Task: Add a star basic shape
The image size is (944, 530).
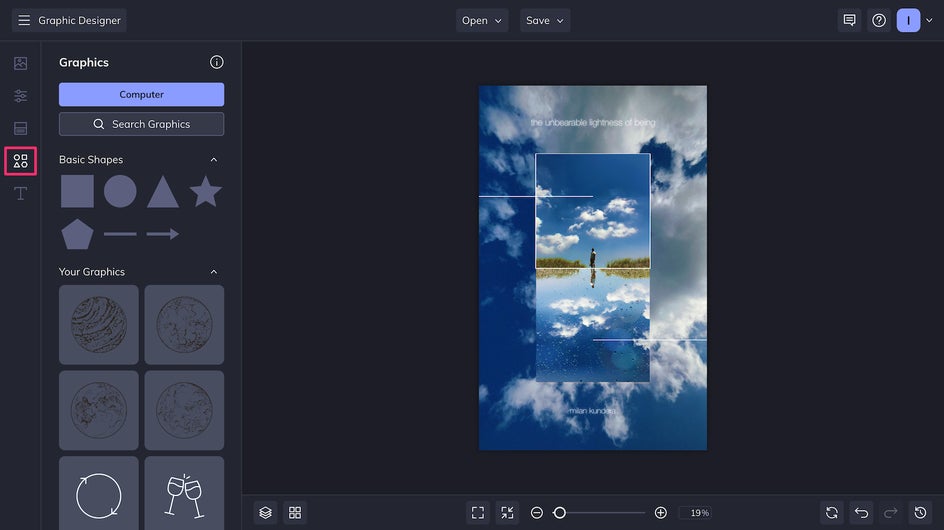Action: point(206,192)
